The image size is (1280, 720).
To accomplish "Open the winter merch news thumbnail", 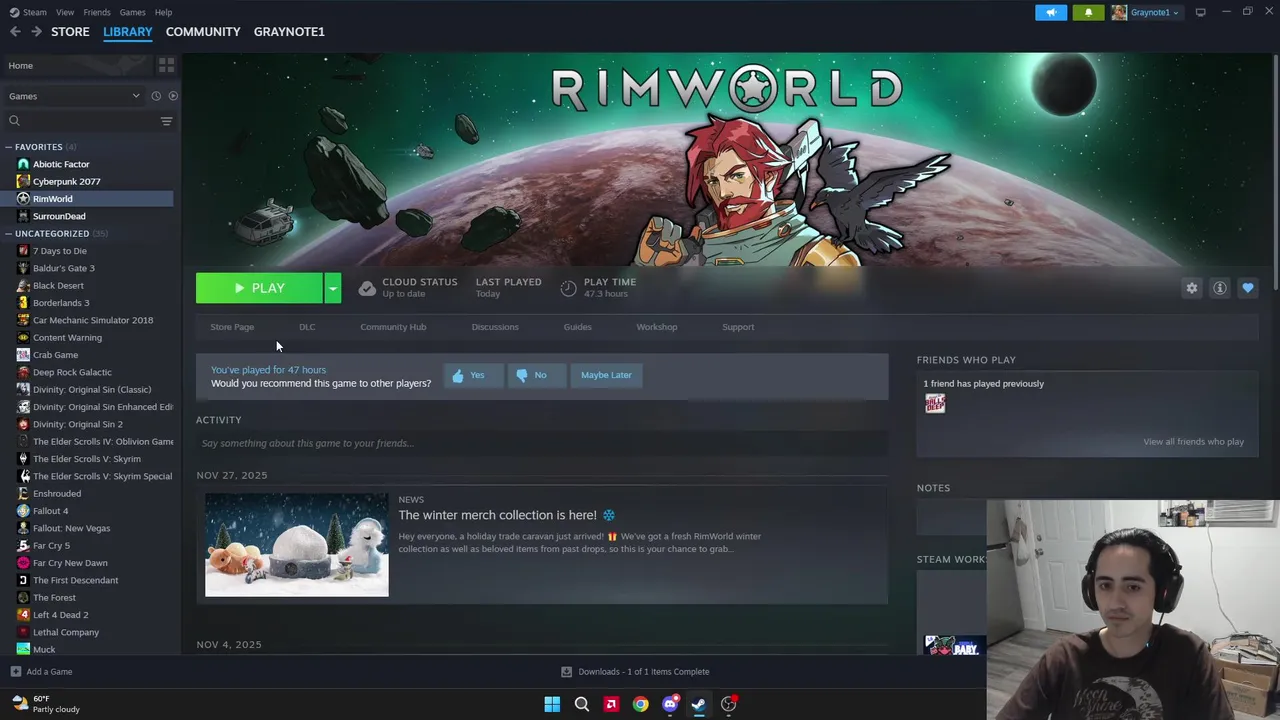I will tap(297, 545).
